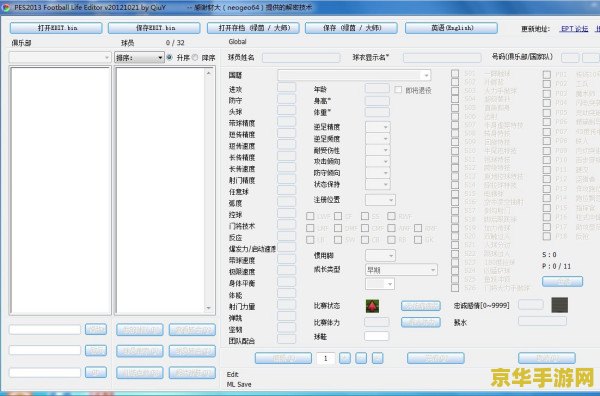
Task: Switch language with 英语(English) button
Action: coord(451,28)
